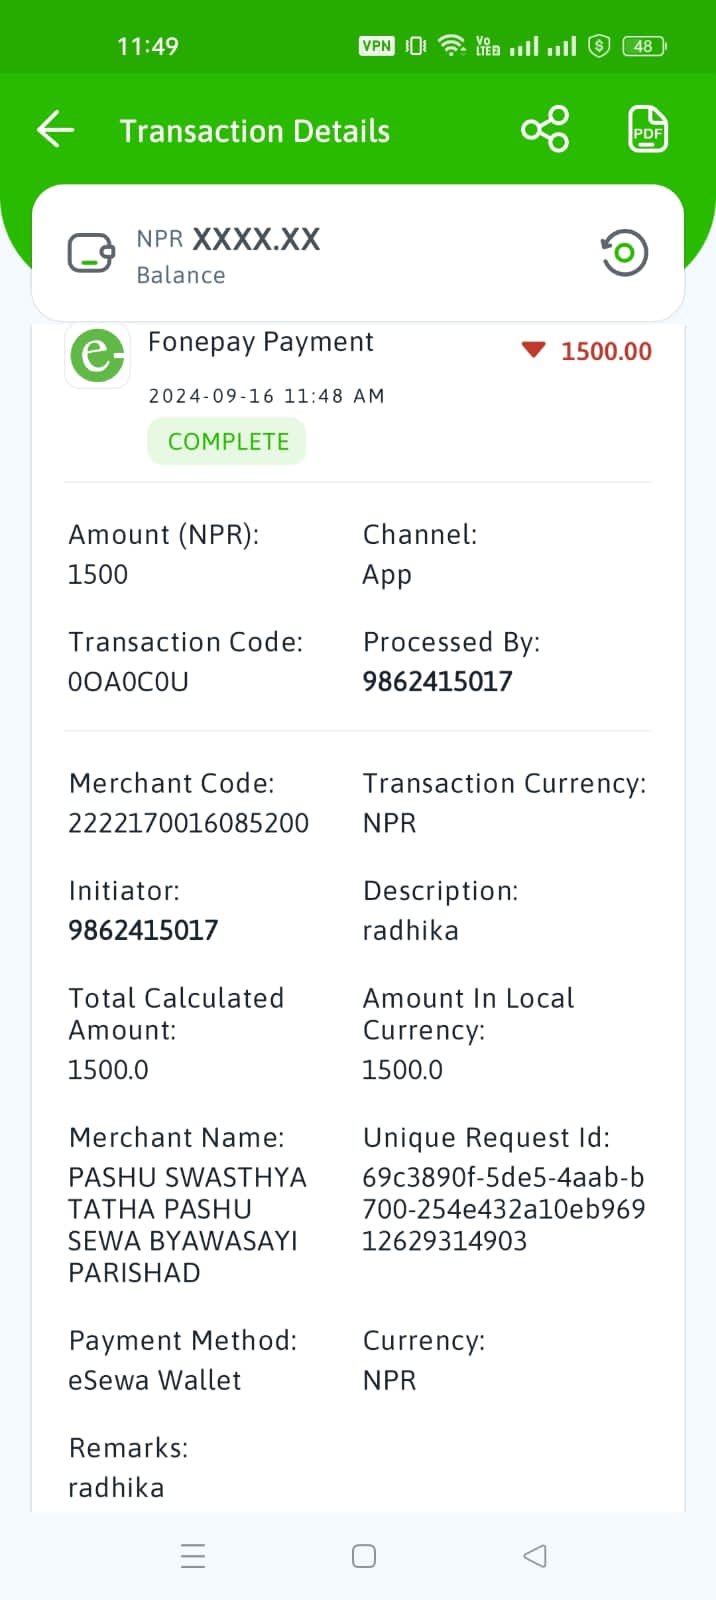Screen dimensions: 716x1600
Task: Tap the red downward triangle indicator
Action: (533, 350)
